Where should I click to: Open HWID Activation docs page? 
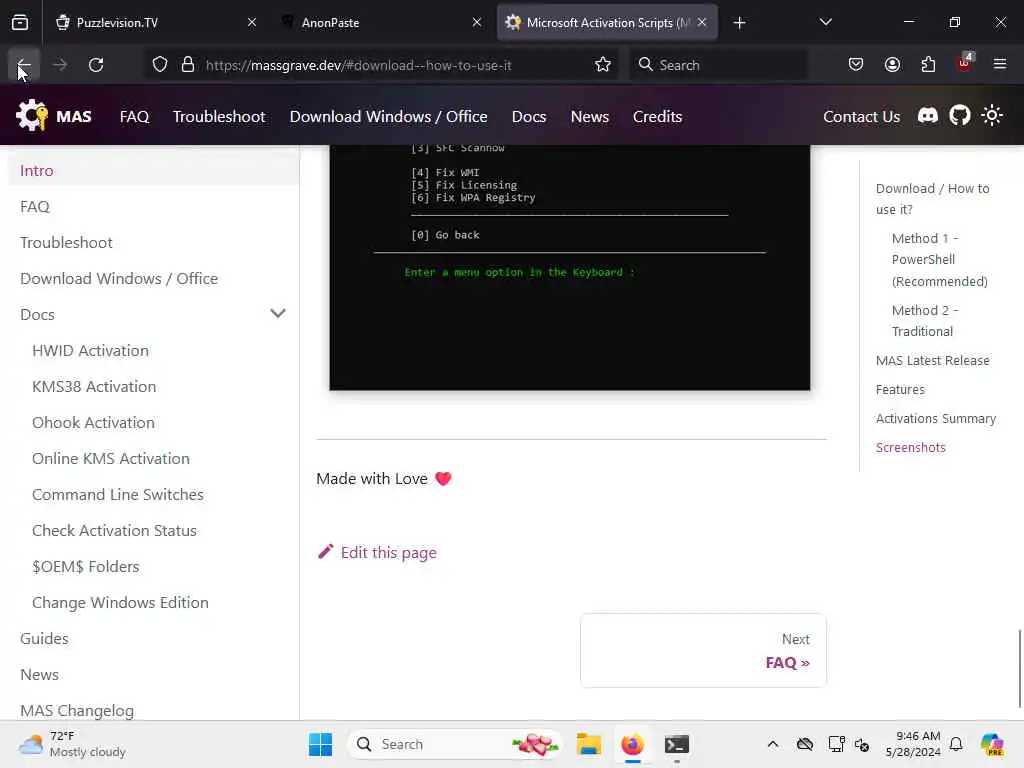point(90,351)
